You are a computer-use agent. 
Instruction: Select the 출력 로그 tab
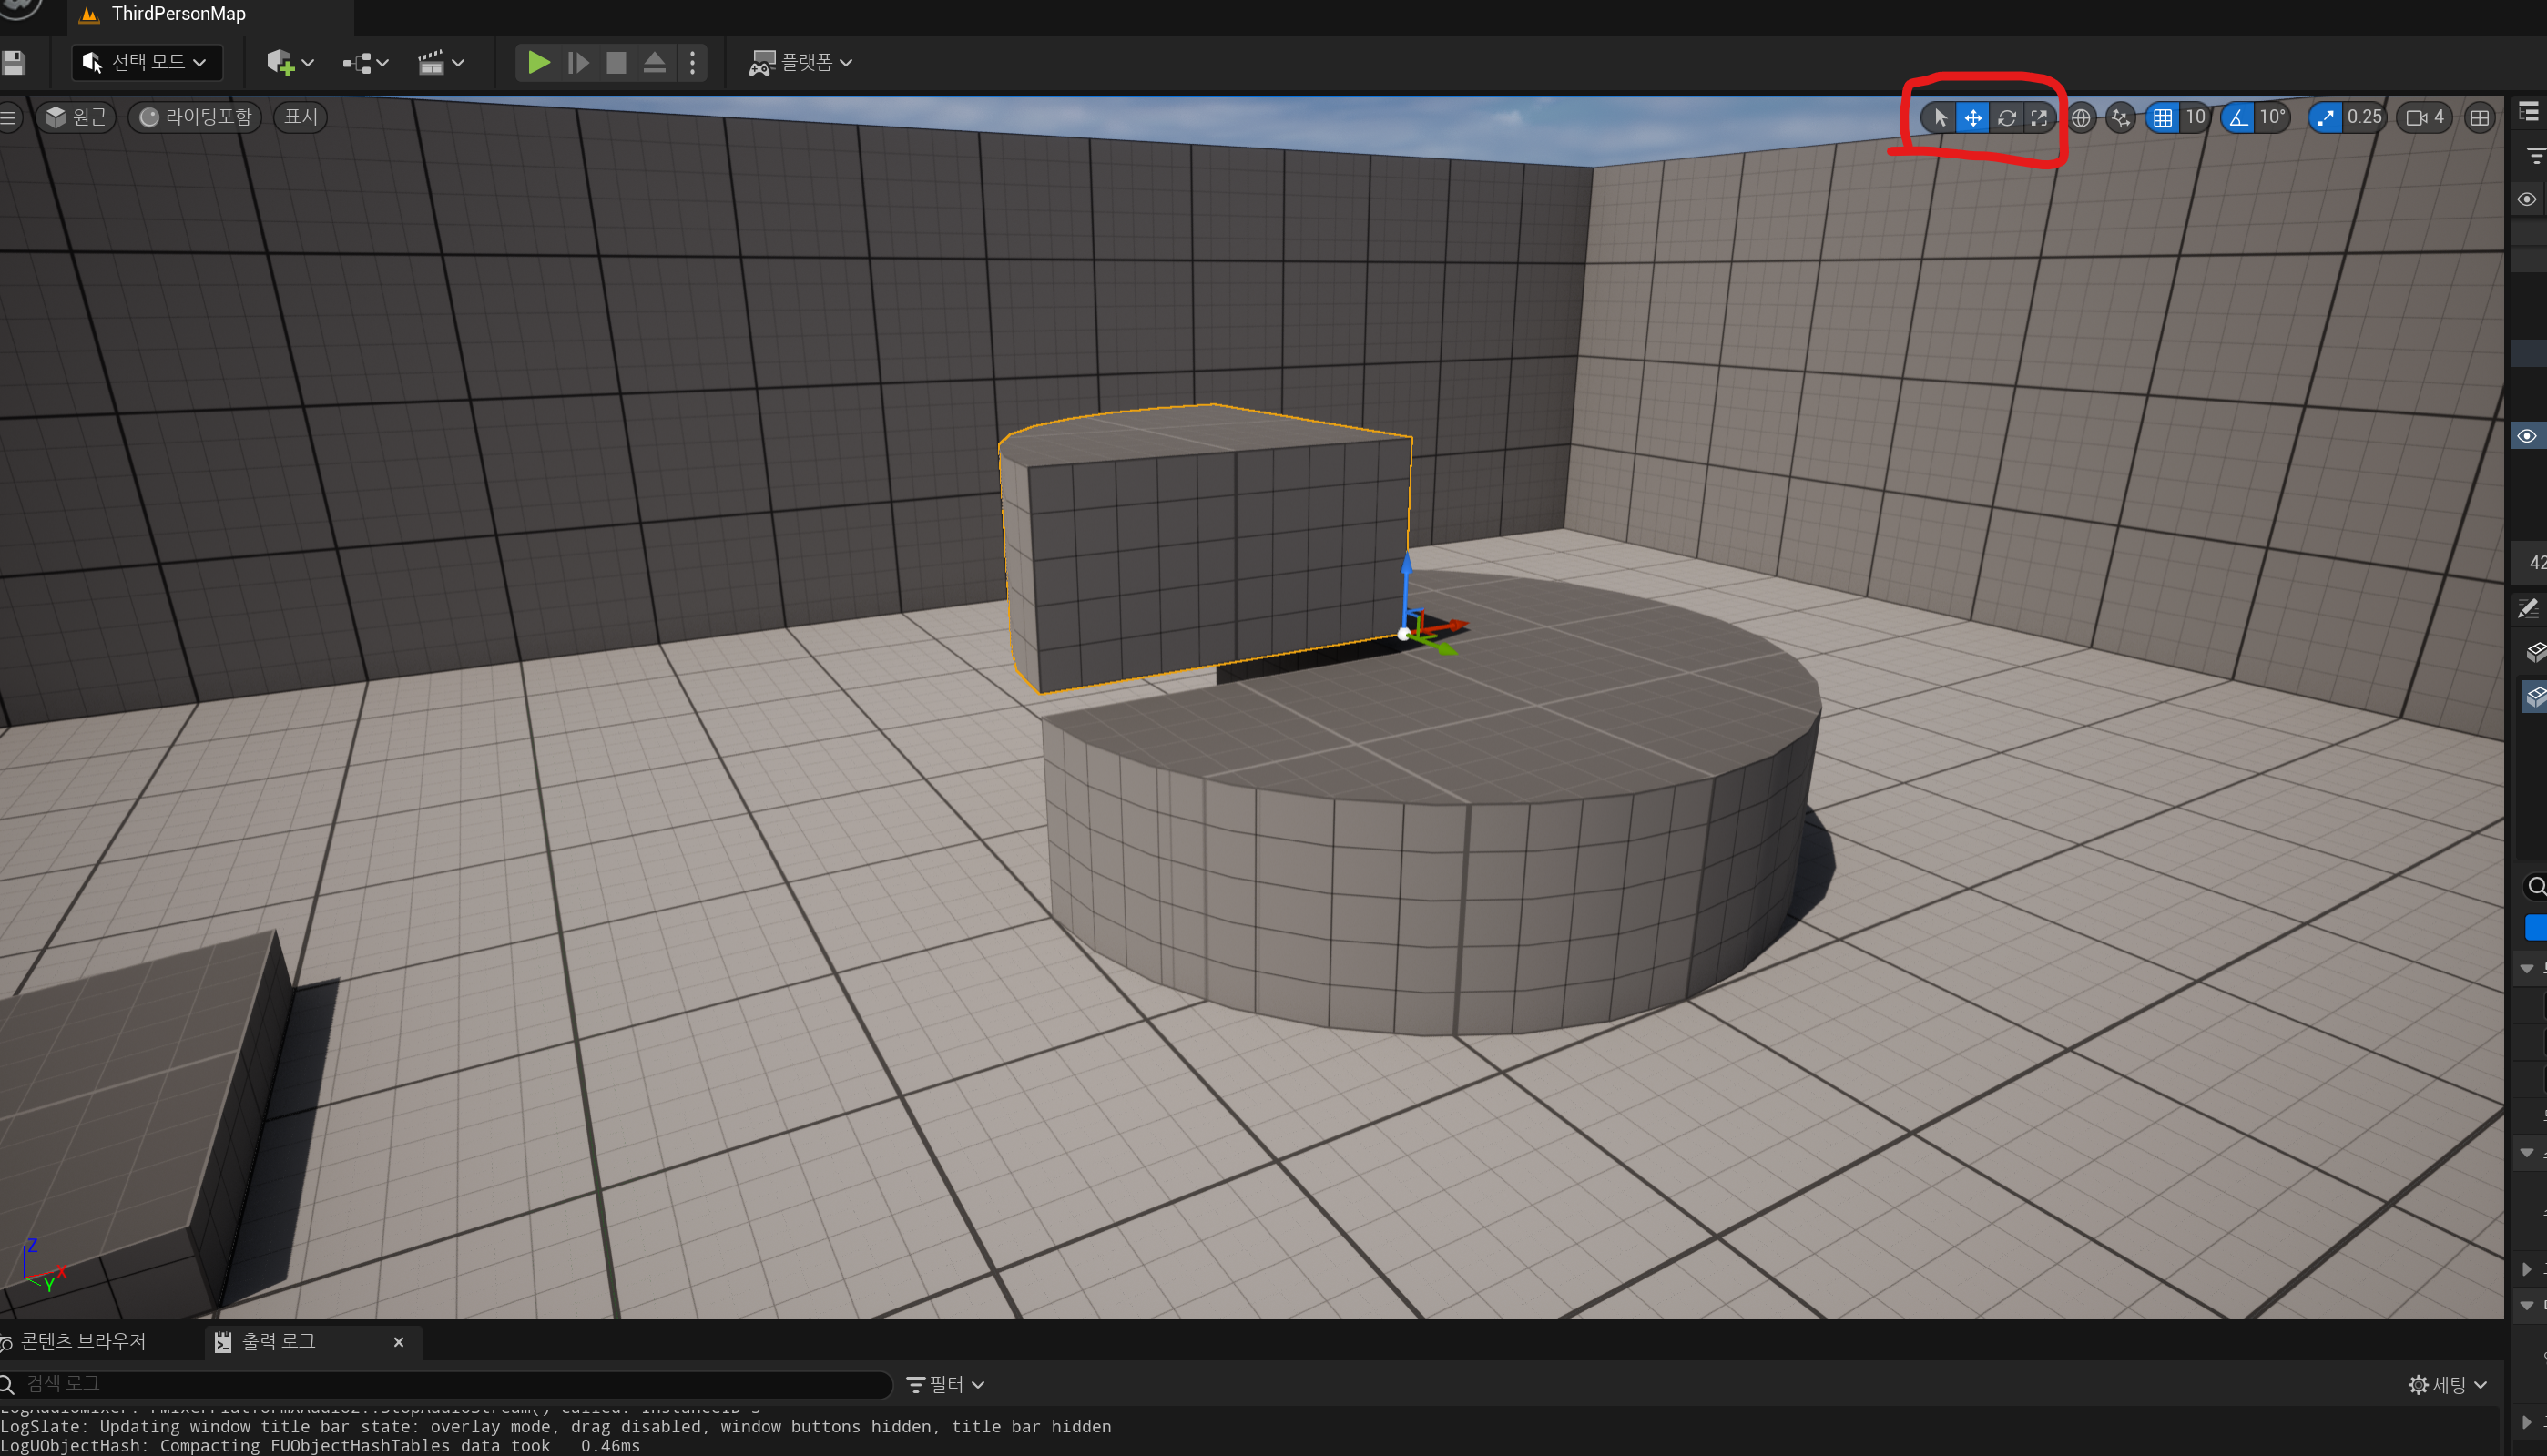(278, 1341)
